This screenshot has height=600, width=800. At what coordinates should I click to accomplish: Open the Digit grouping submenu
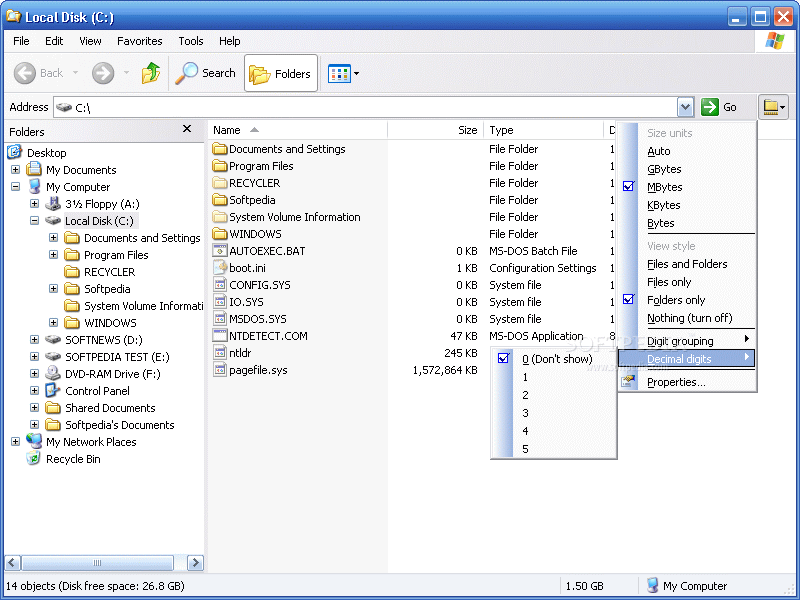coord(686,341)
